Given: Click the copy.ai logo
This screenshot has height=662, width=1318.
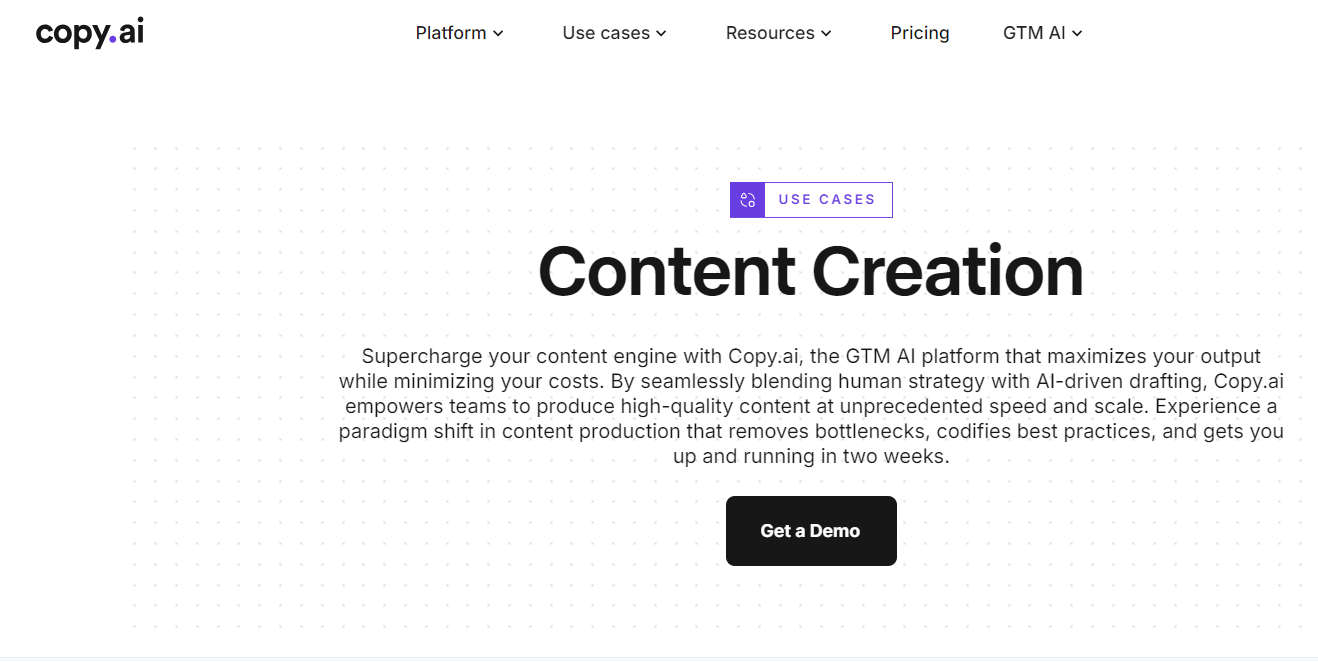Looking at the screenshot, I should [90, 33].
